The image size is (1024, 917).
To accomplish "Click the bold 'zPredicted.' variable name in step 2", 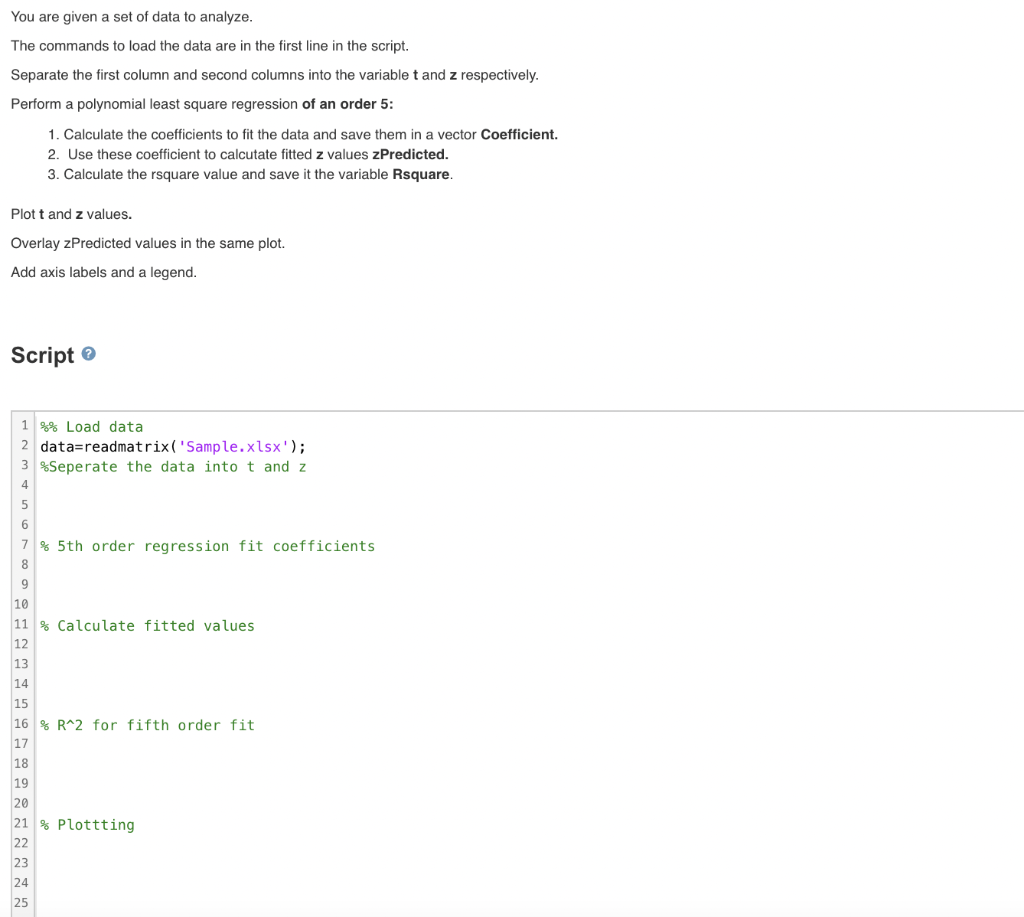I will (x=410, y=154).
